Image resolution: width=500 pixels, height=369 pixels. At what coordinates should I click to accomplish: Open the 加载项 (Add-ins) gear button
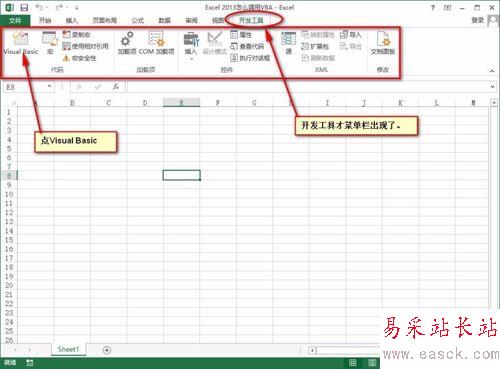127,43
